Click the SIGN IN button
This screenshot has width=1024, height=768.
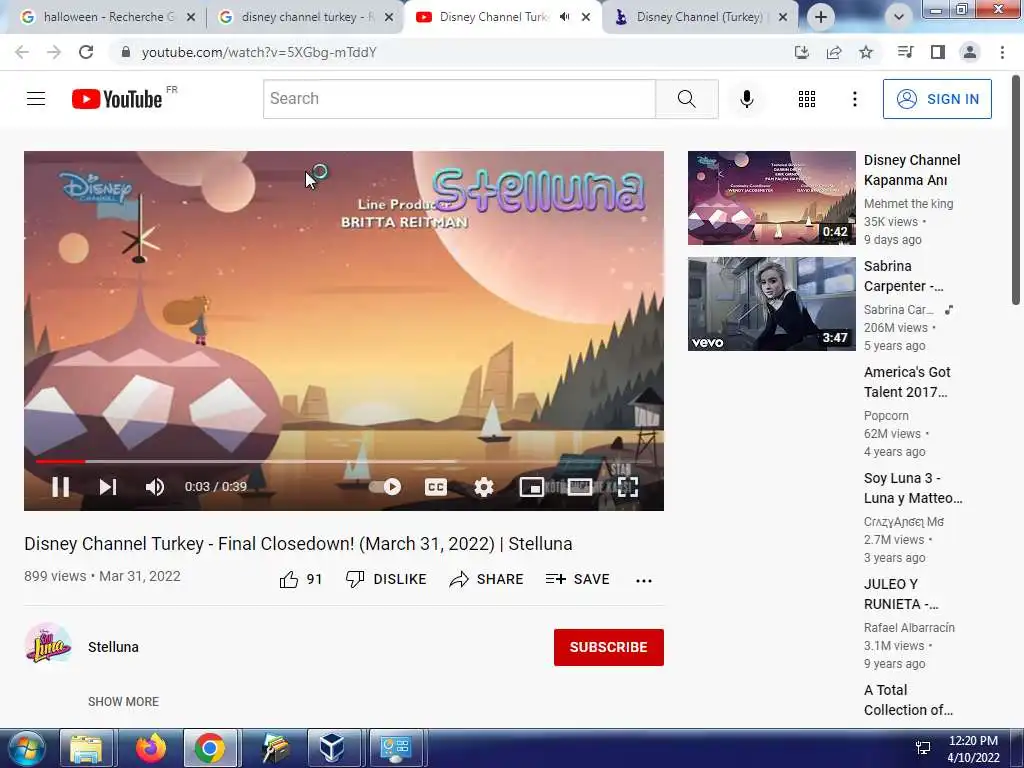coord(937,99)
